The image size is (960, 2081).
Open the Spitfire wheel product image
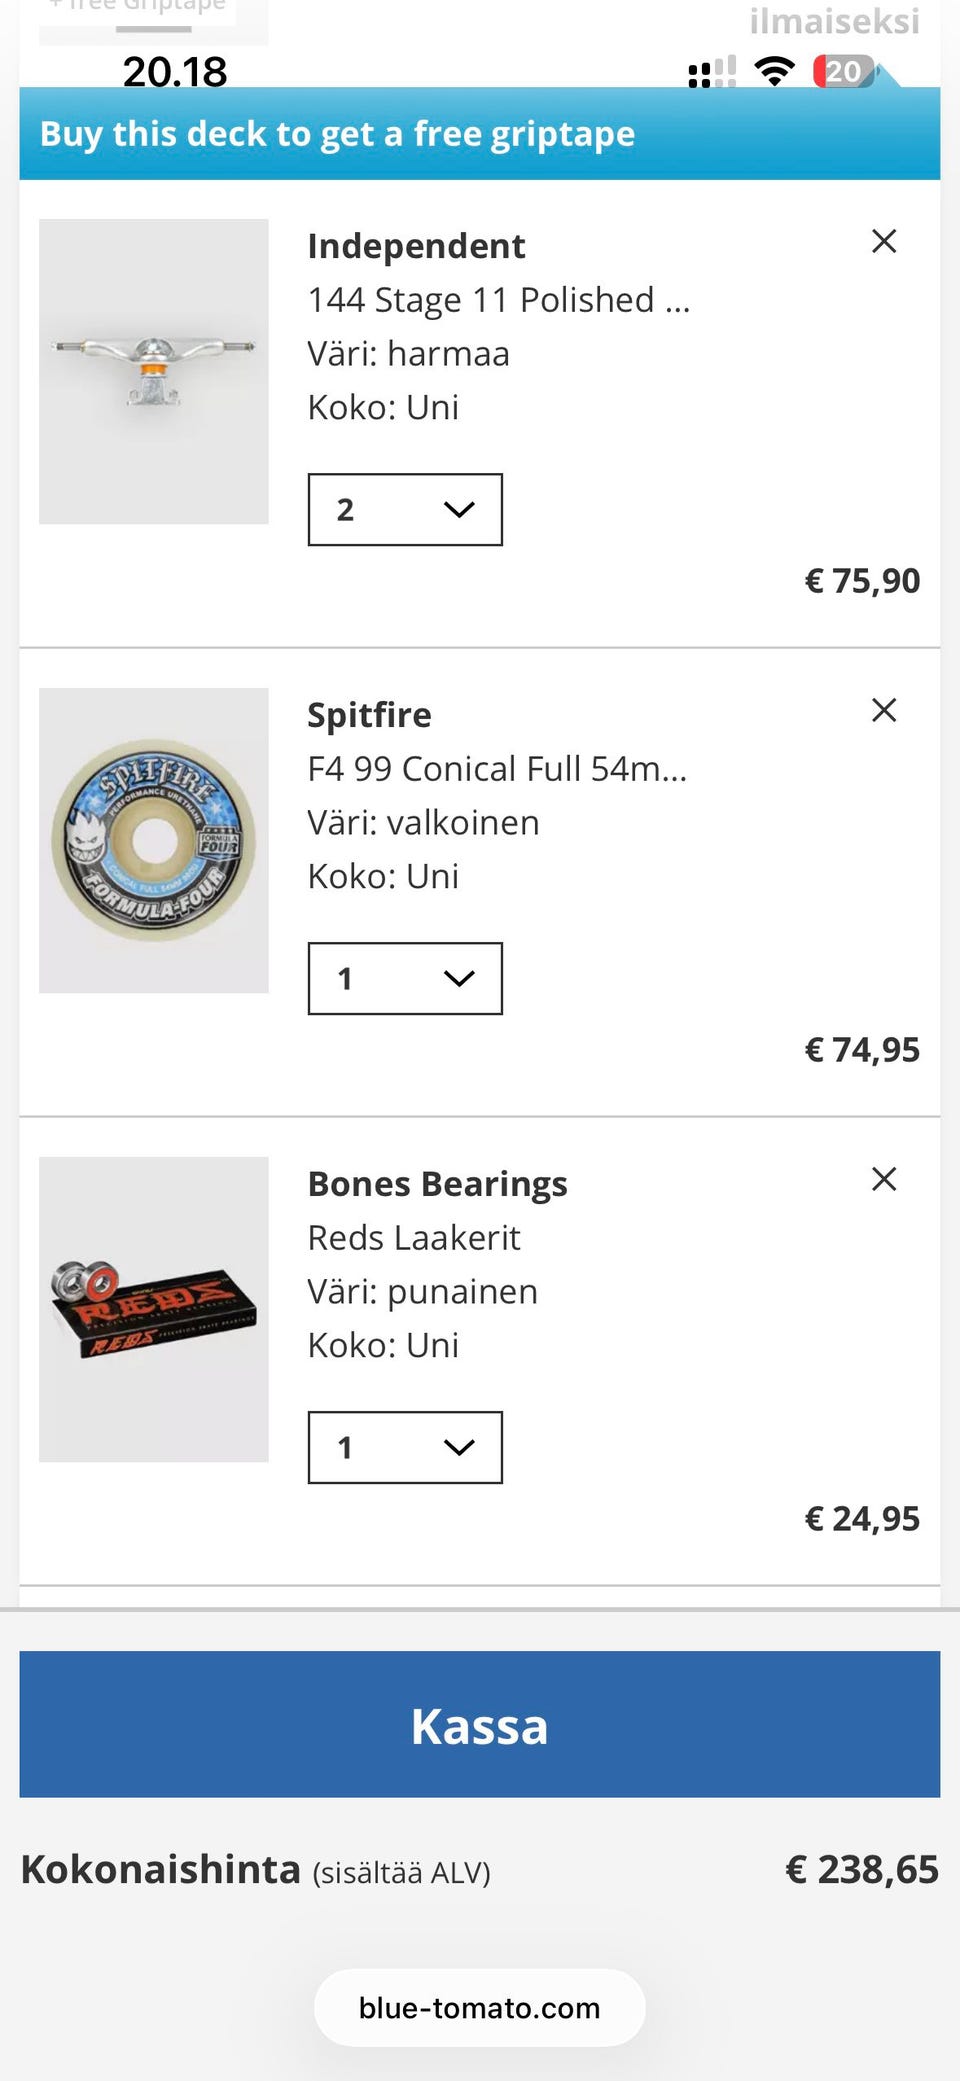click(154, 841)
